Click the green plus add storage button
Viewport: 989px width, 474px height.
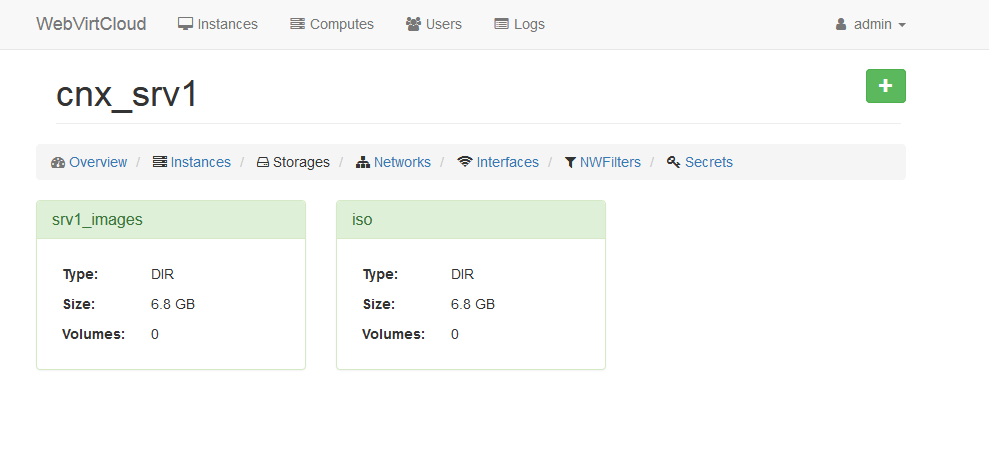[x=885, y=86]
